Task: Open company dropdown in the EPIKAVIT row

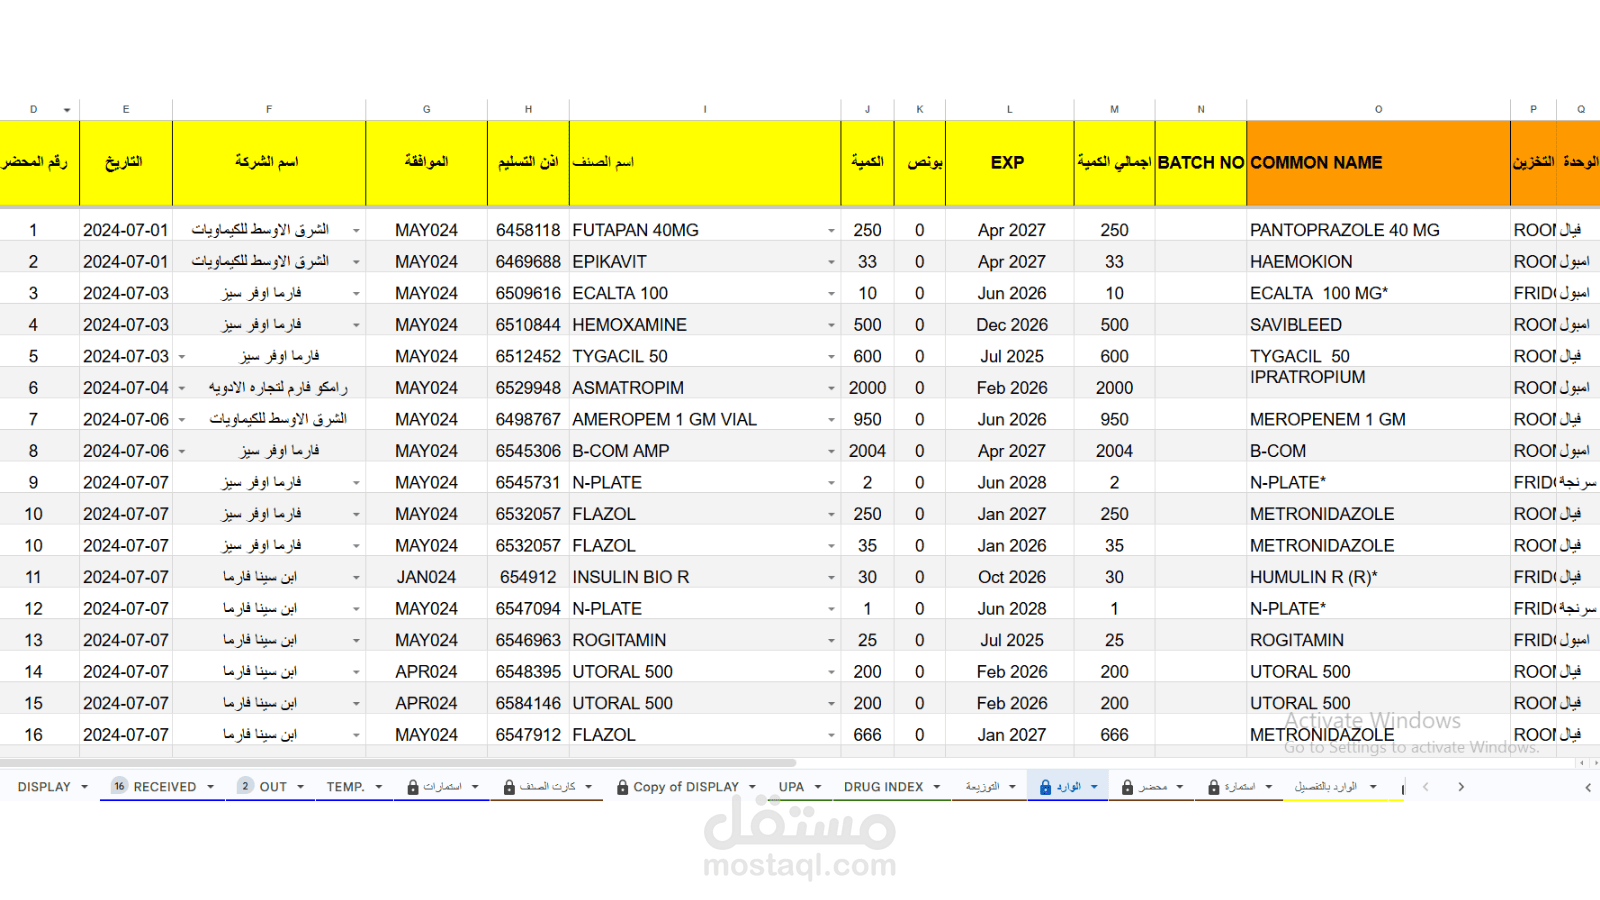Action: pyautogui.click(x=356, y=262)
